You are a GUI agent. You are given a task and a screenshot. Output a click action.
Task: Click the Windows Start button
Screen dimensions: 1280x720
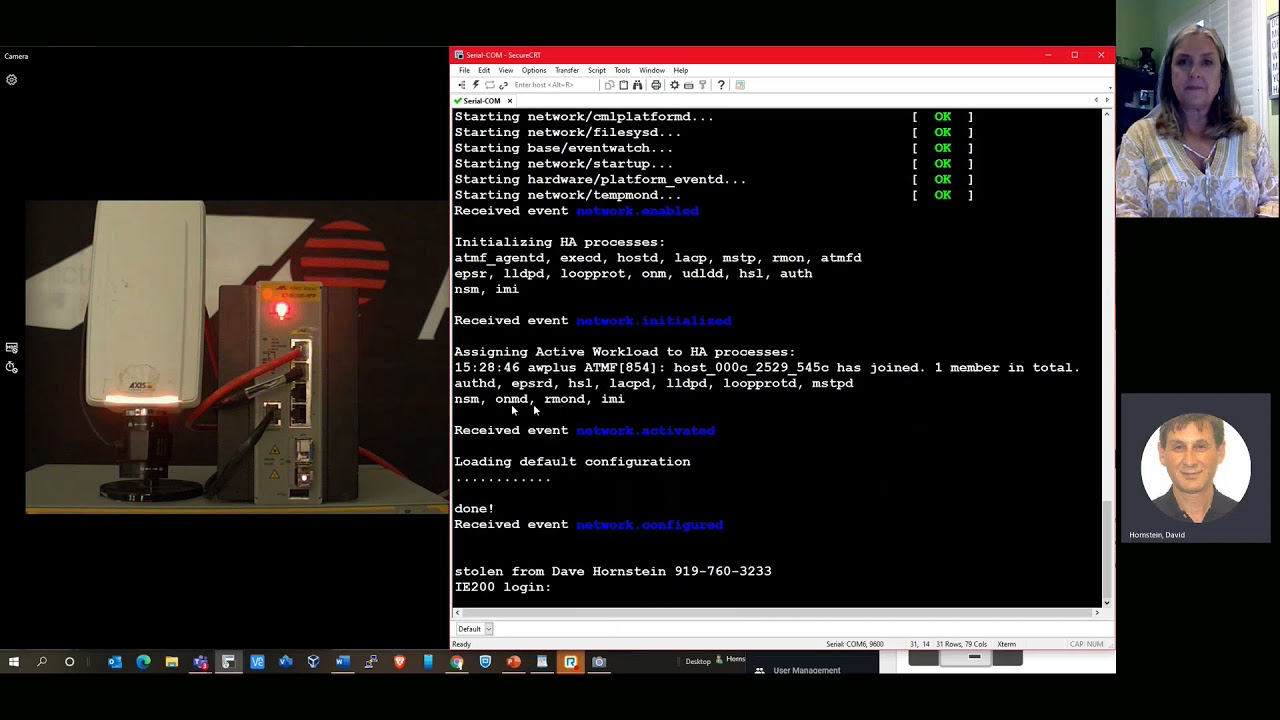coord(14,662)
